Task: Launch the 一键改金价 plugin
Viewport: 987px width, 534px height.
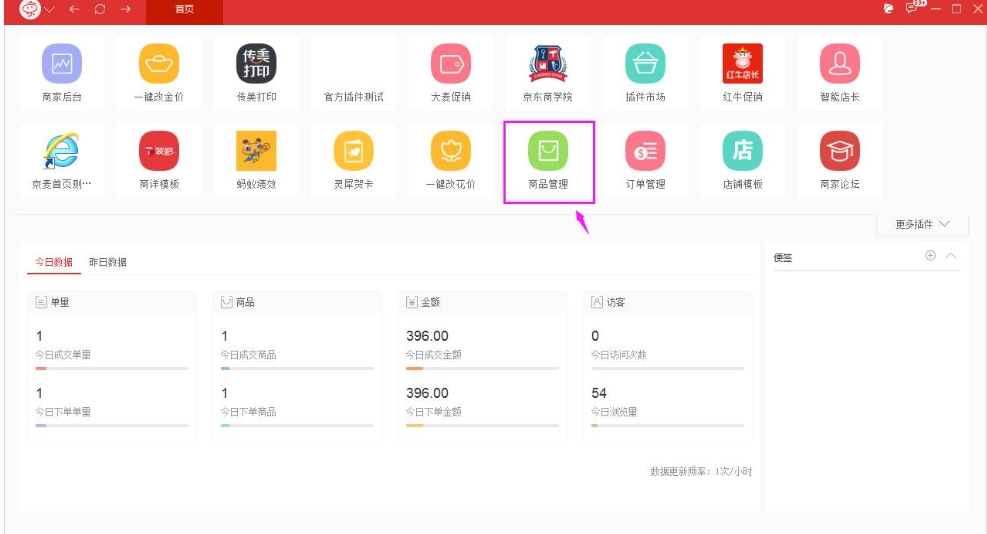Action: click(159, 64)
